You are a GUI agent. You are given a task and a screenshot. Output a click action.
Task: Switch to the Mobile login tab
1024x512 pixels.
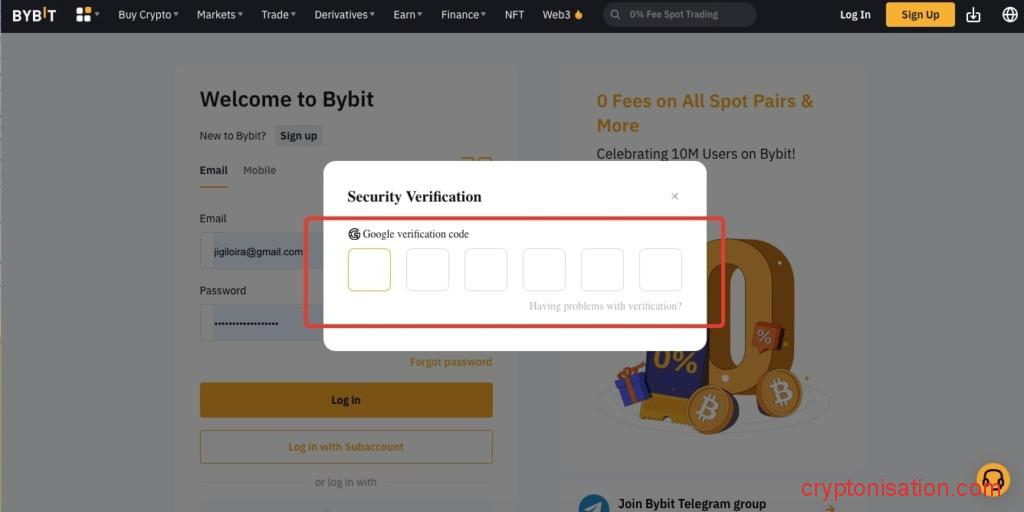pyautogui.click(x=259, y=170)
